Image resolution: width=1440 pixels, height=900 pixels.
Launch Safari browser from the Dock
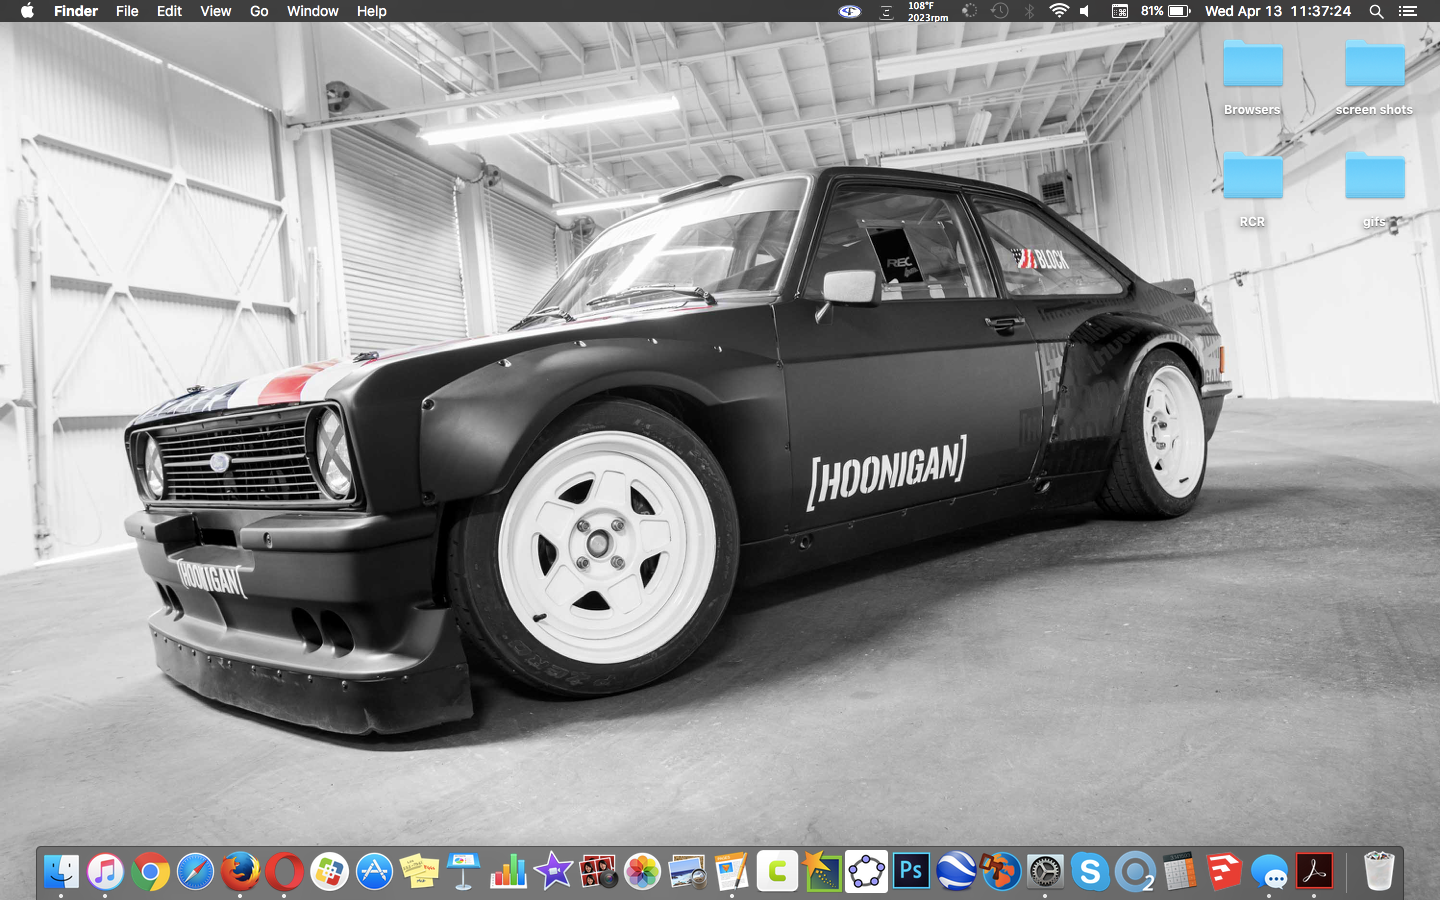(195, 871)
